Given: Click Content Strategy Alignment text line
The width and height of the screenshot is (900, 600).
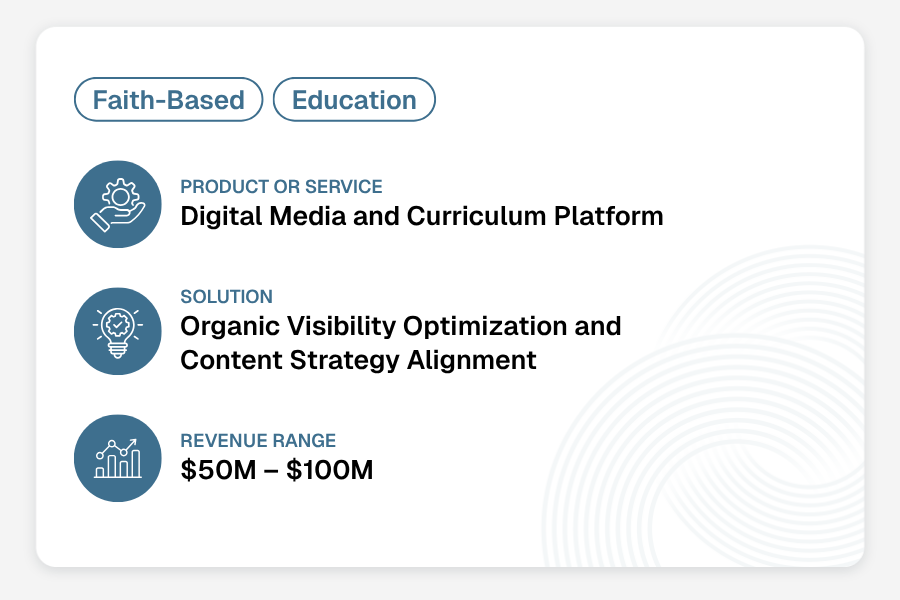Looking at the screenshot, I should coord(358,361).
